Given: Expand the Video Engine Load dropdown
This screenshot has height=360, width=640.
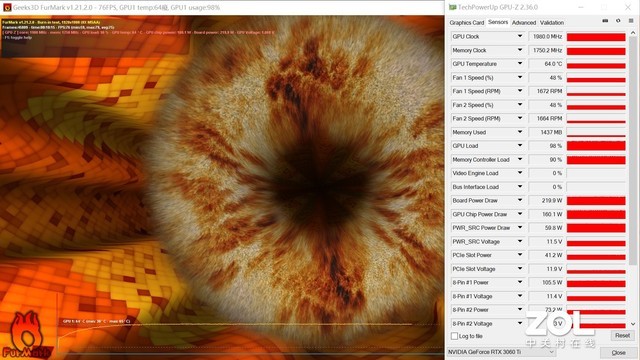Looking at the screenshot, I should click(520, 173).
